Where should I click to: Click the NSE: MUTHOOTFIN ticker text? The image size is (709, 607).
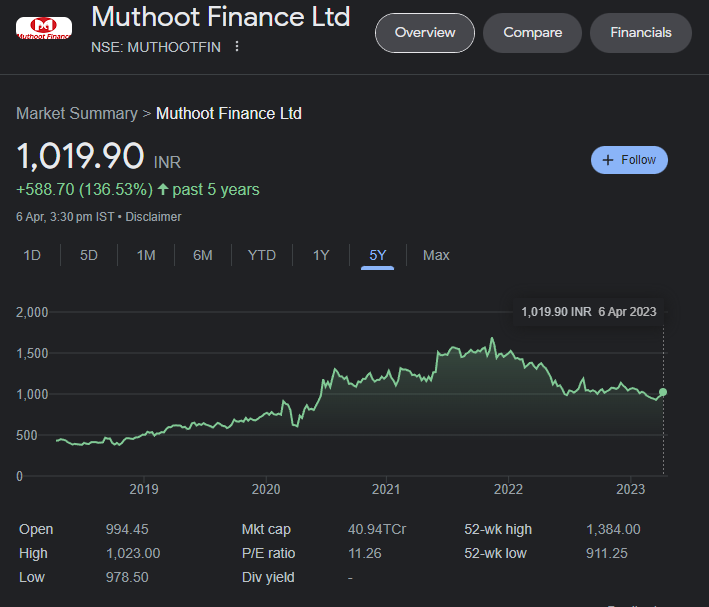pos(156,47)
